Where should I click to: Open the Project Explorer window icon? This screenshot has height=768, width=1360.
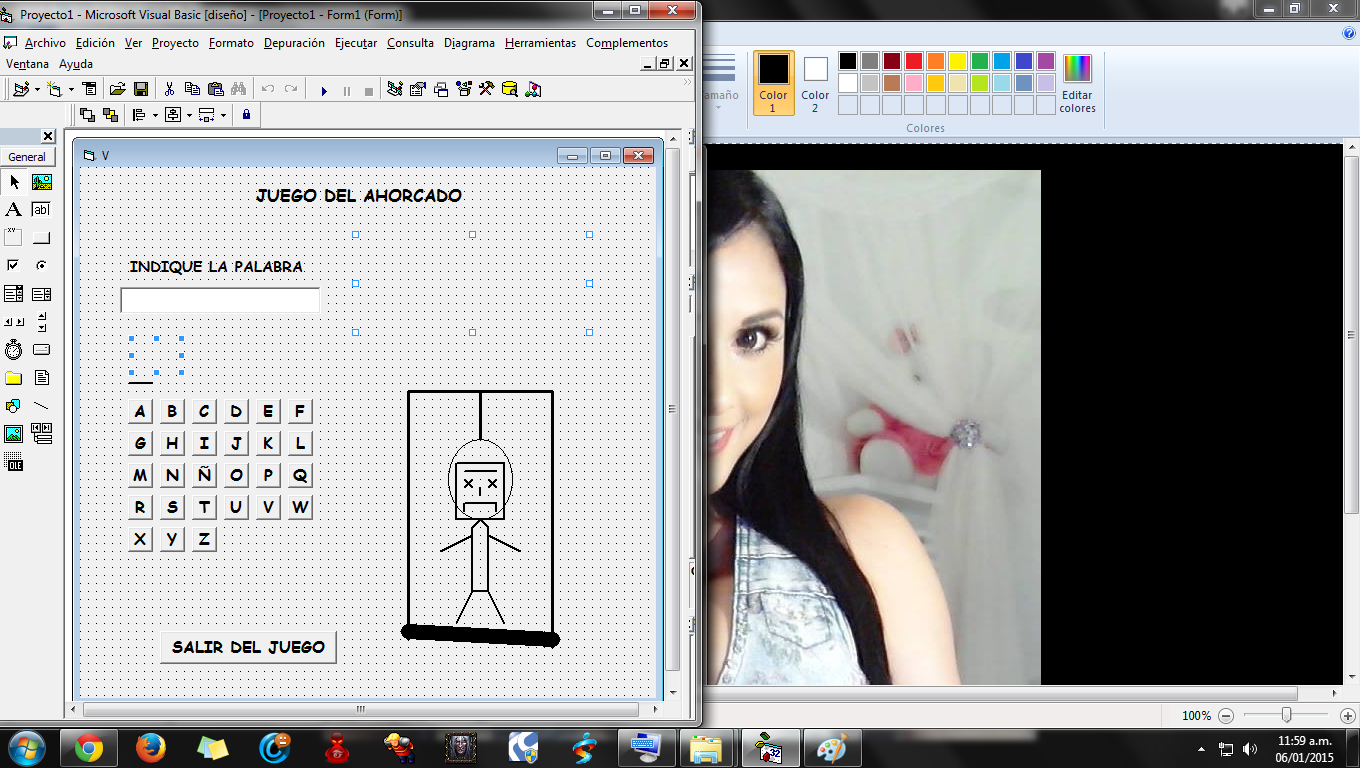tap(395, 90)
